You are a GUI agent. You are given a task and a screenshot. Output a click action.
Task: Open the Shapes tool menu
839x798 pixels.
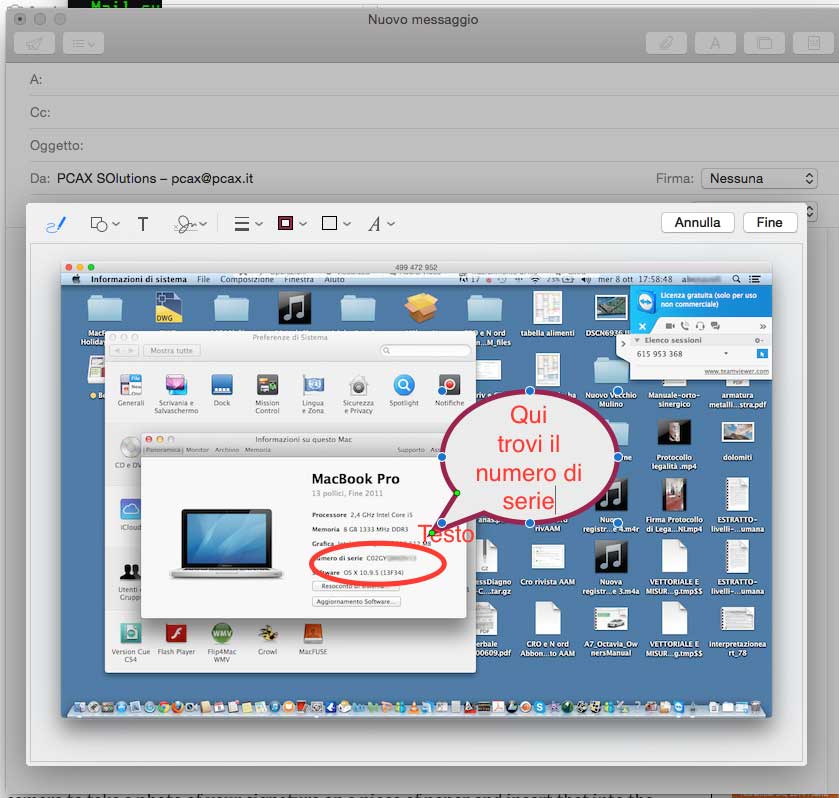coord(104,224)
